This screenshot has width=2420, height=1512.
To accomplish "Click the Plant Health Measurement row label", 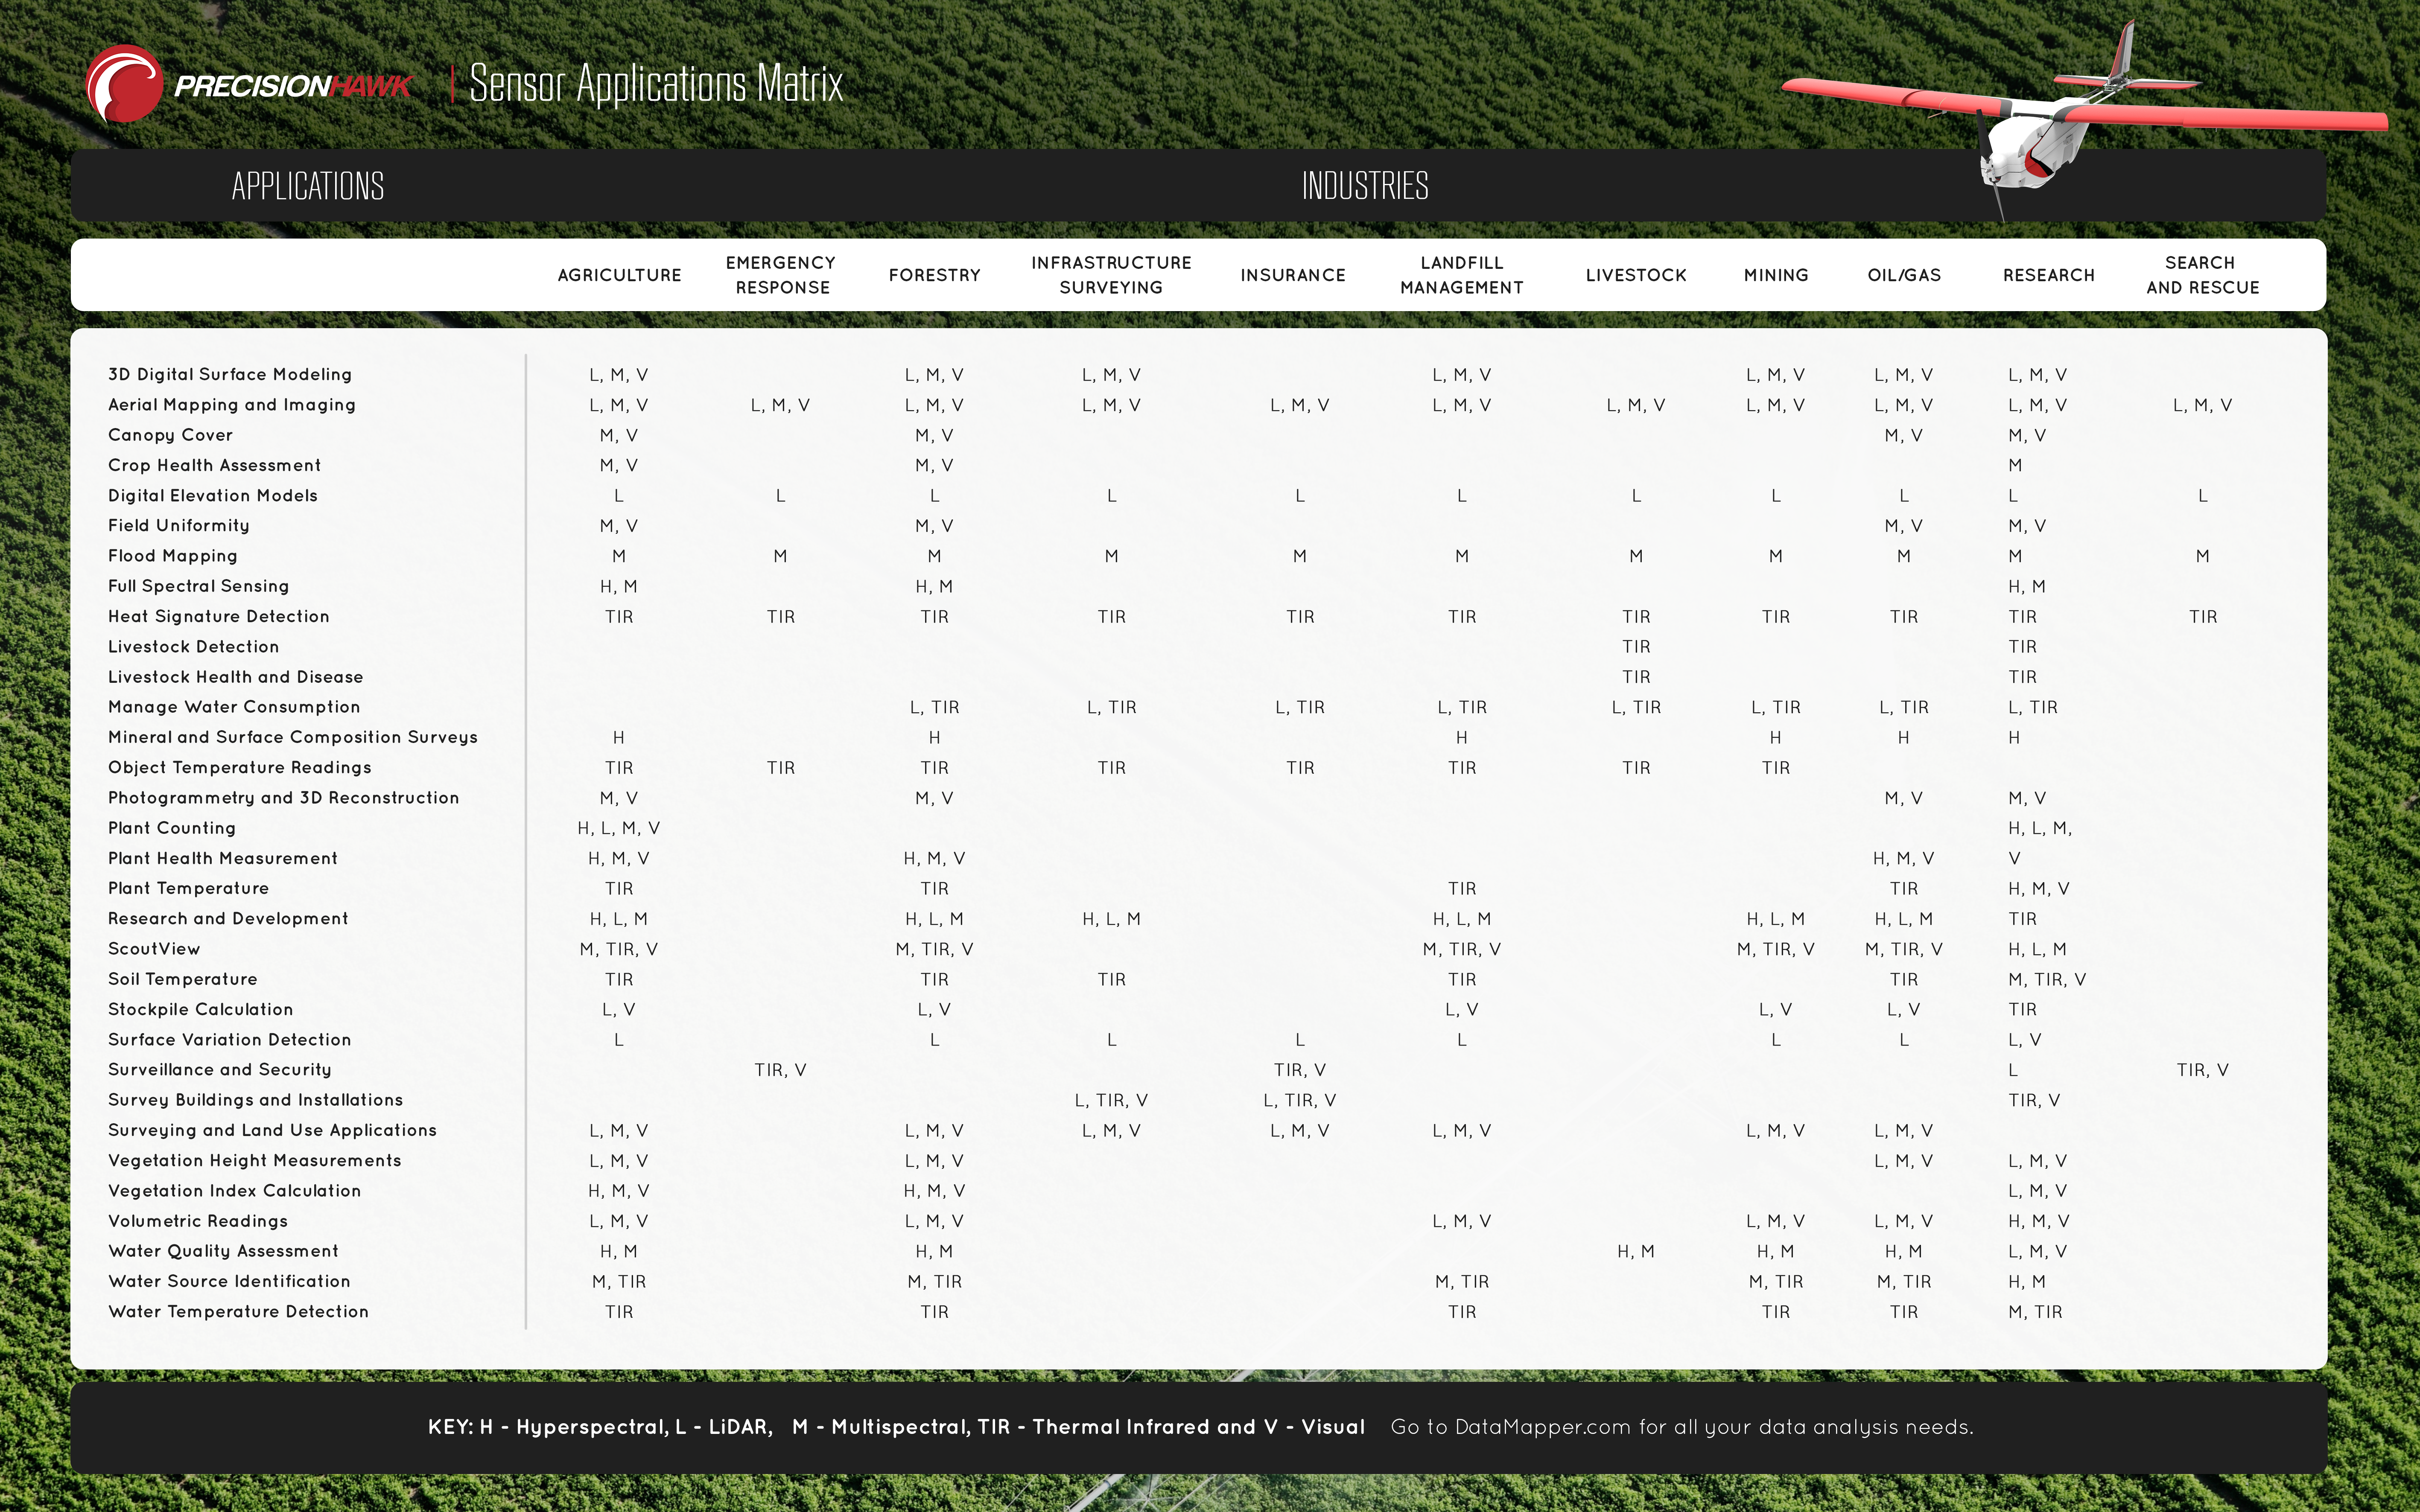I will point(223,858).
